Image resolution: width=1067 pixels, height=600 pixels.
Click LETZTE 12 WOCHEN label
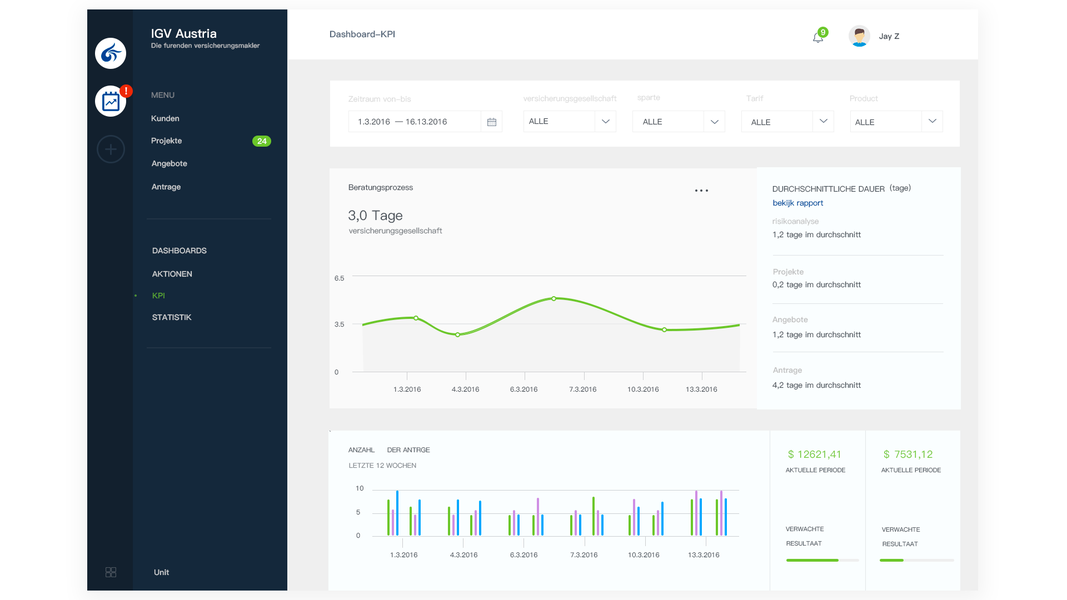[x=382, y=466]
